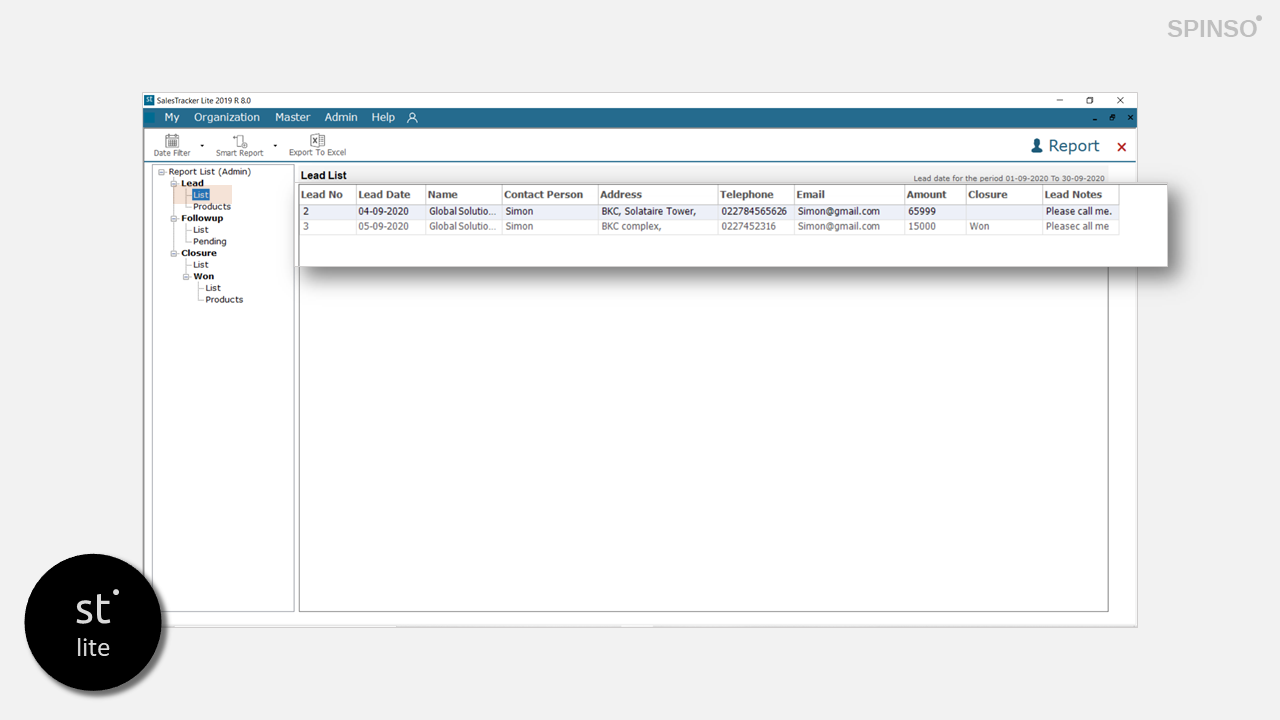Select Pending under Followup
The image size is (1280, 720).
point(209,242)
